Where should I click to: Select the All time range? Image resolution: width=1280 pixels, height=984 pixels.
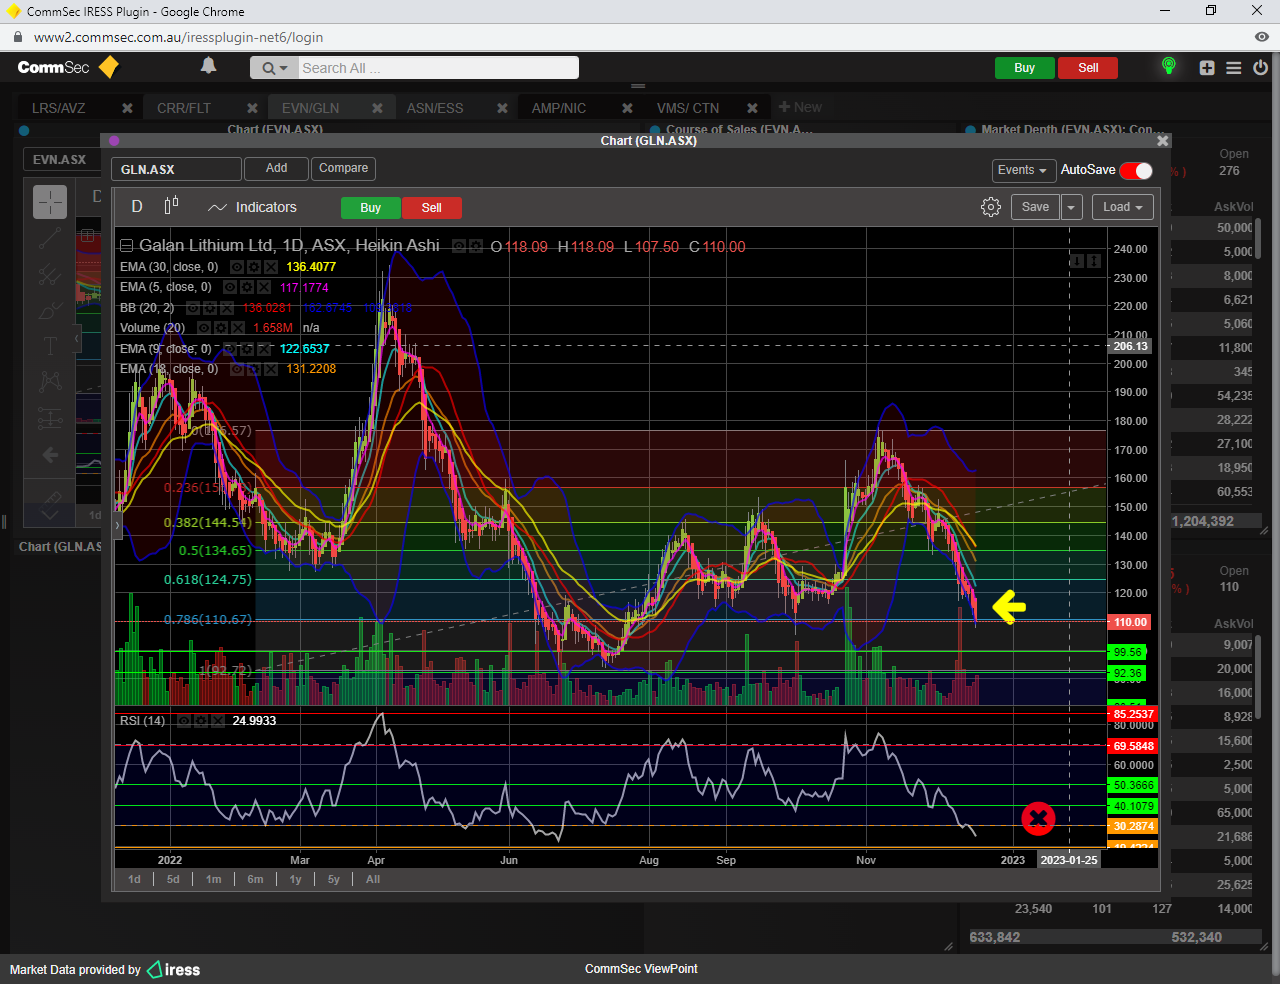[373, 879]
